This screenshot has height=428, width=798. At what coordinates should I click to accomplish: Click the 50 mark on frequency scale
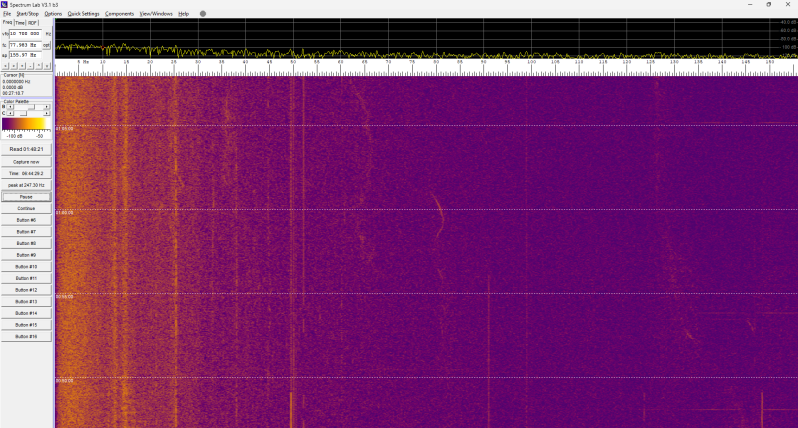click(293, 62)
